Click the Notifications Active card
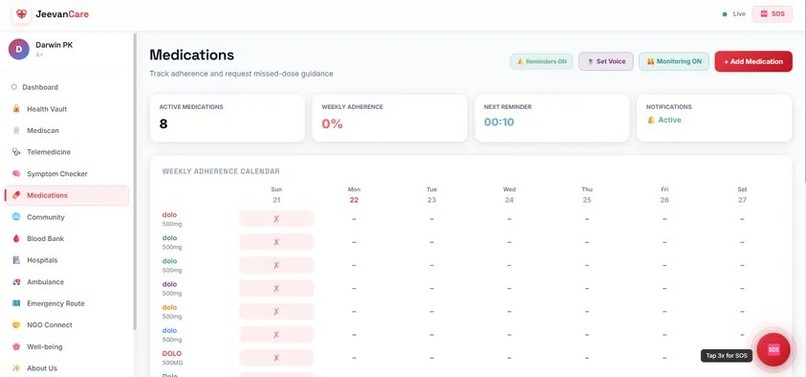Screen dimensions: 806x377 [x=714, y=118]
